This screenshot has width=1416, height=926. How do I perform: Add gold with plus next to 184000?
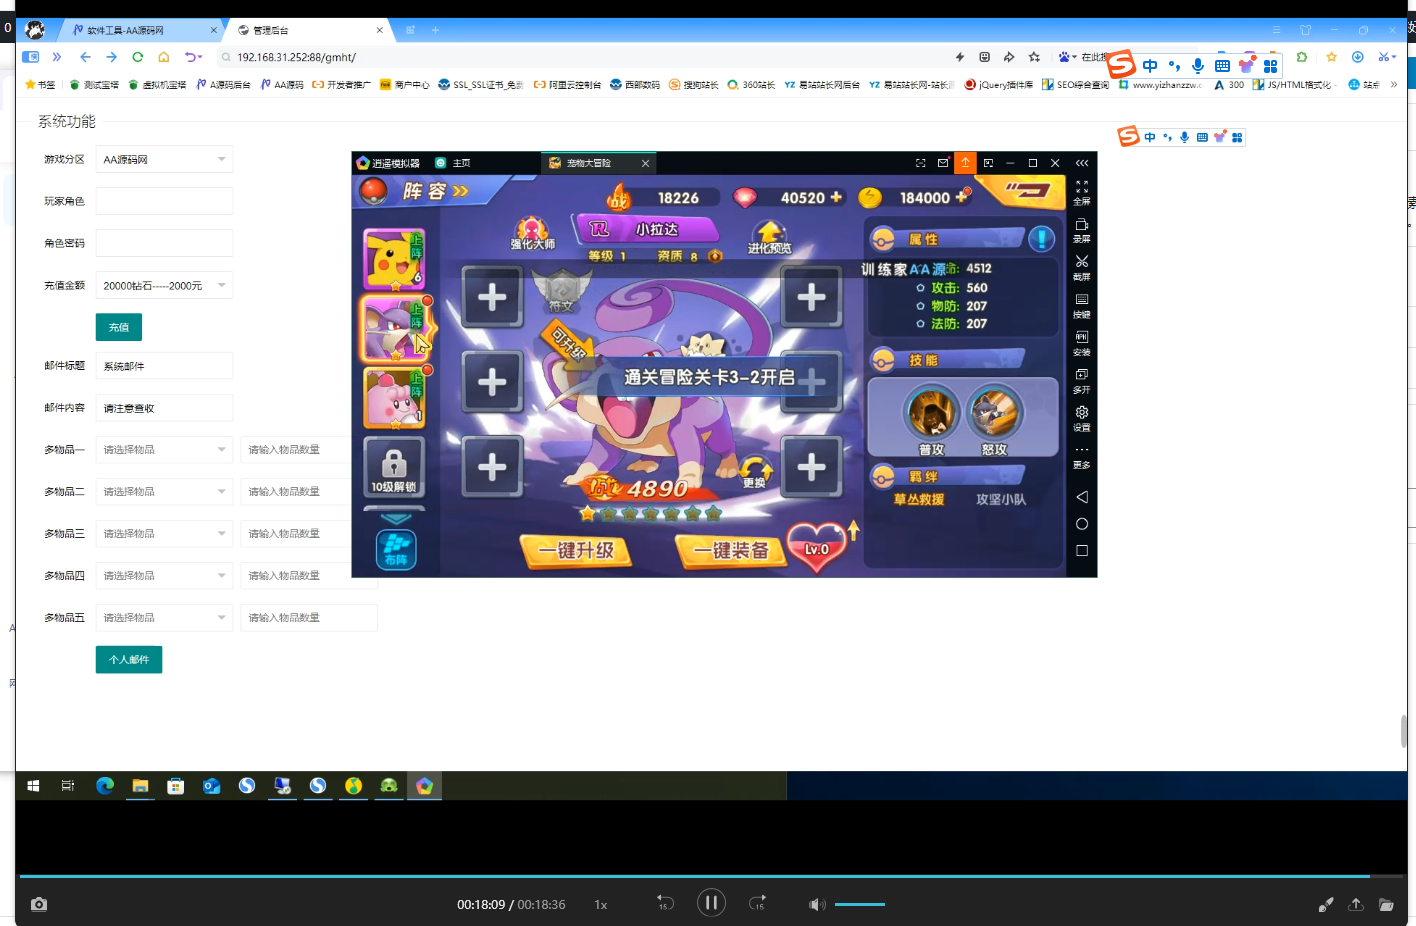click(x=962, y=196)
